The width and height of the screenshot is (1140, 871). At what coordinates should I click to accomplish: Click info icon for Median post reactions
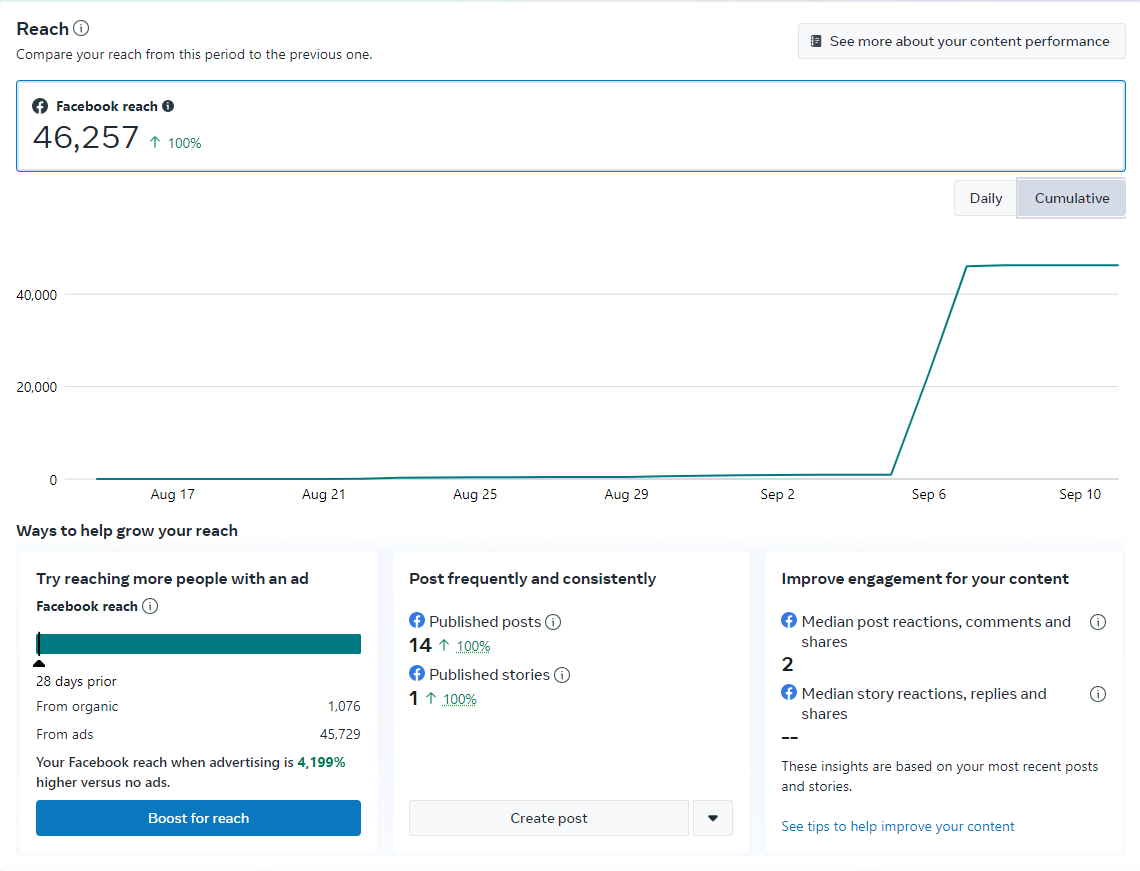(x=1098, y=622)
